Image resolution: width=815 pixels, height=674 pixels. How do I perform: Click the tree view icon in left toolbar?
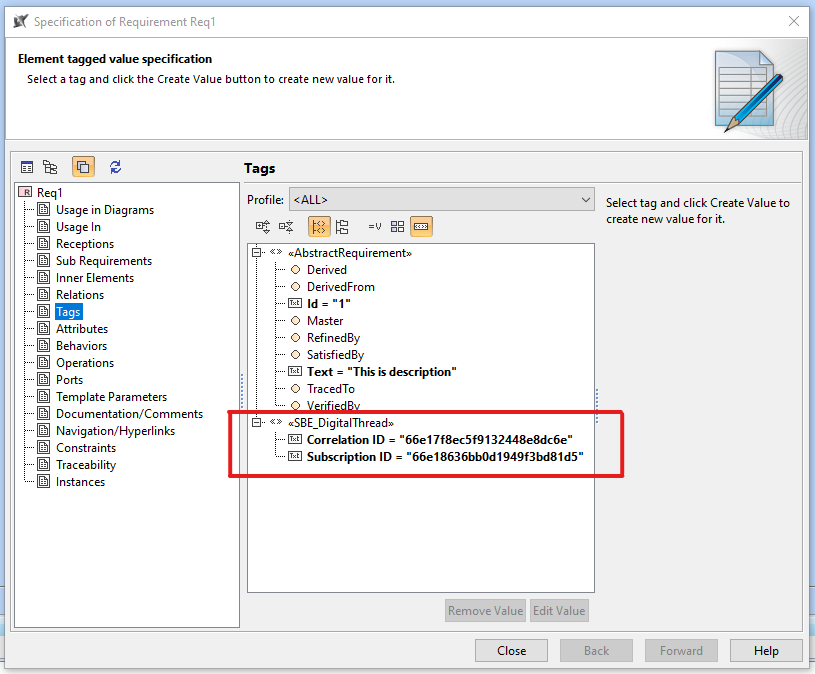pos(50,167)
